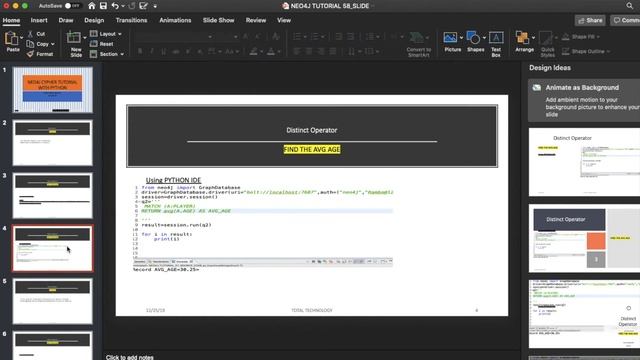Click highlighted FIND THE AVG AGE text

[x=312, y=149]
